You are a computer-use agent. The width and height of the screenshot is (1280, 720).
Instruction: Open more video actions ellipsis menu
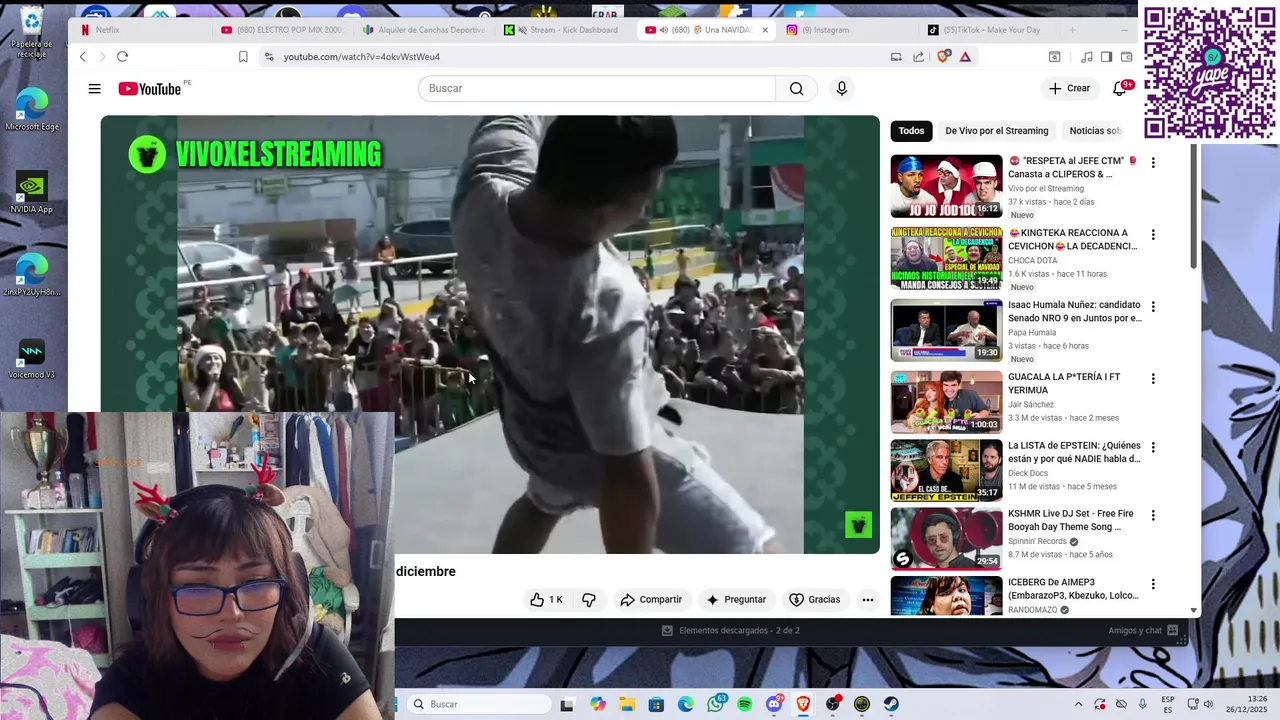(868, 600)
